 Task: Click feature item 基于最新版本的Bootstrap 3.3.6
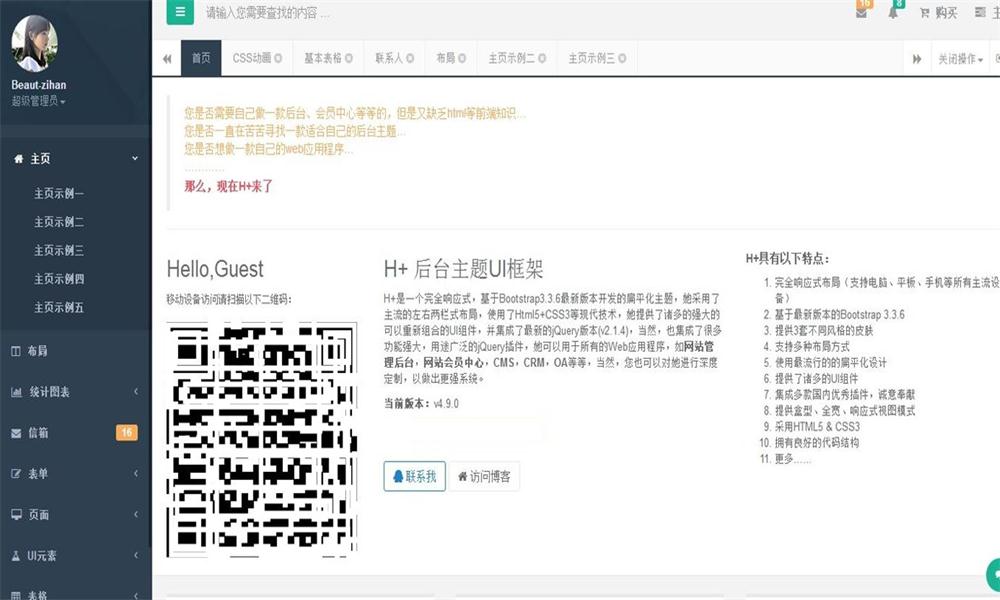839,314
